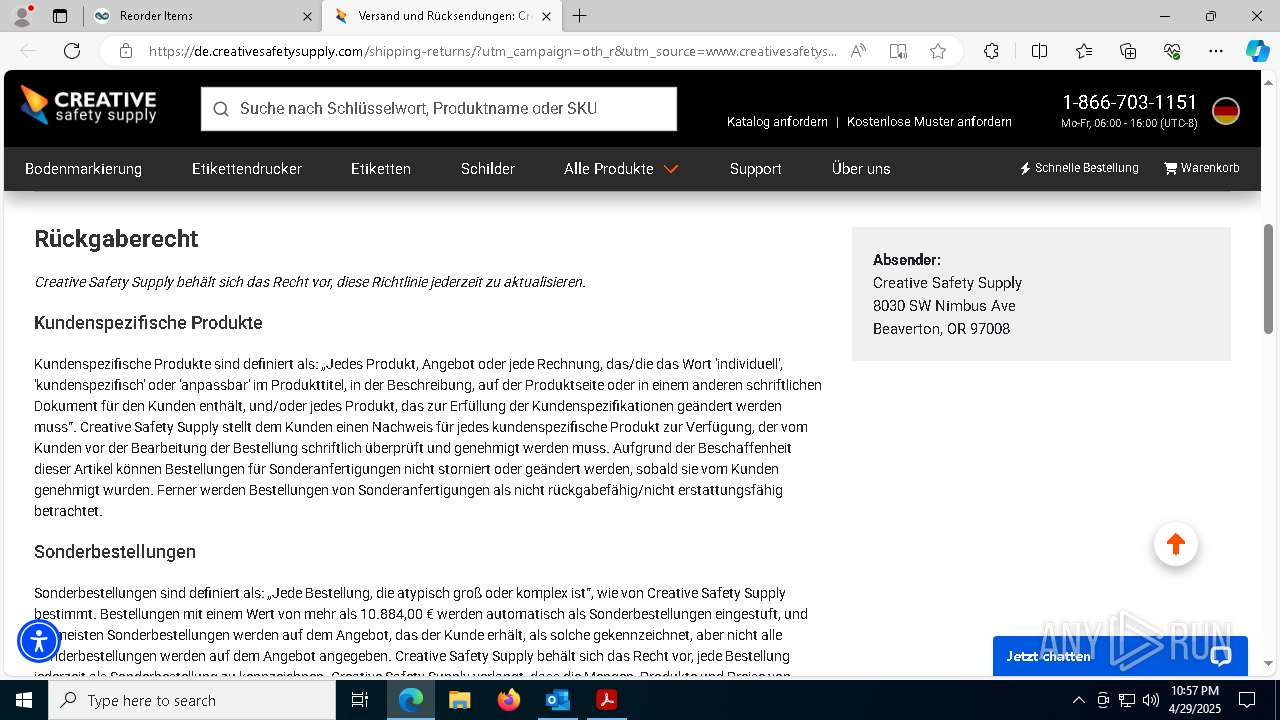Open Browser essentials heart icon

coord(1172,51)
